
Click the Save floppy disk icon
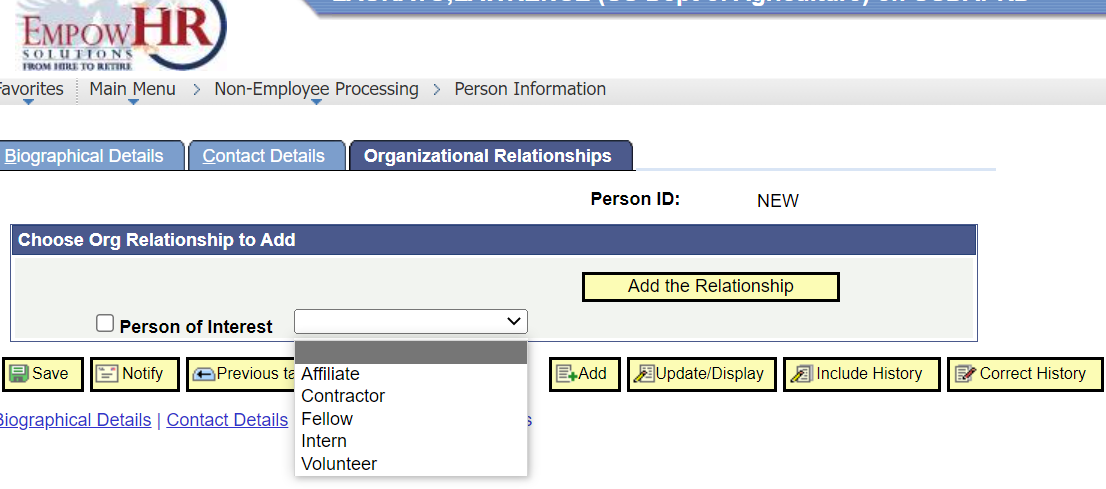coord(19,374)
